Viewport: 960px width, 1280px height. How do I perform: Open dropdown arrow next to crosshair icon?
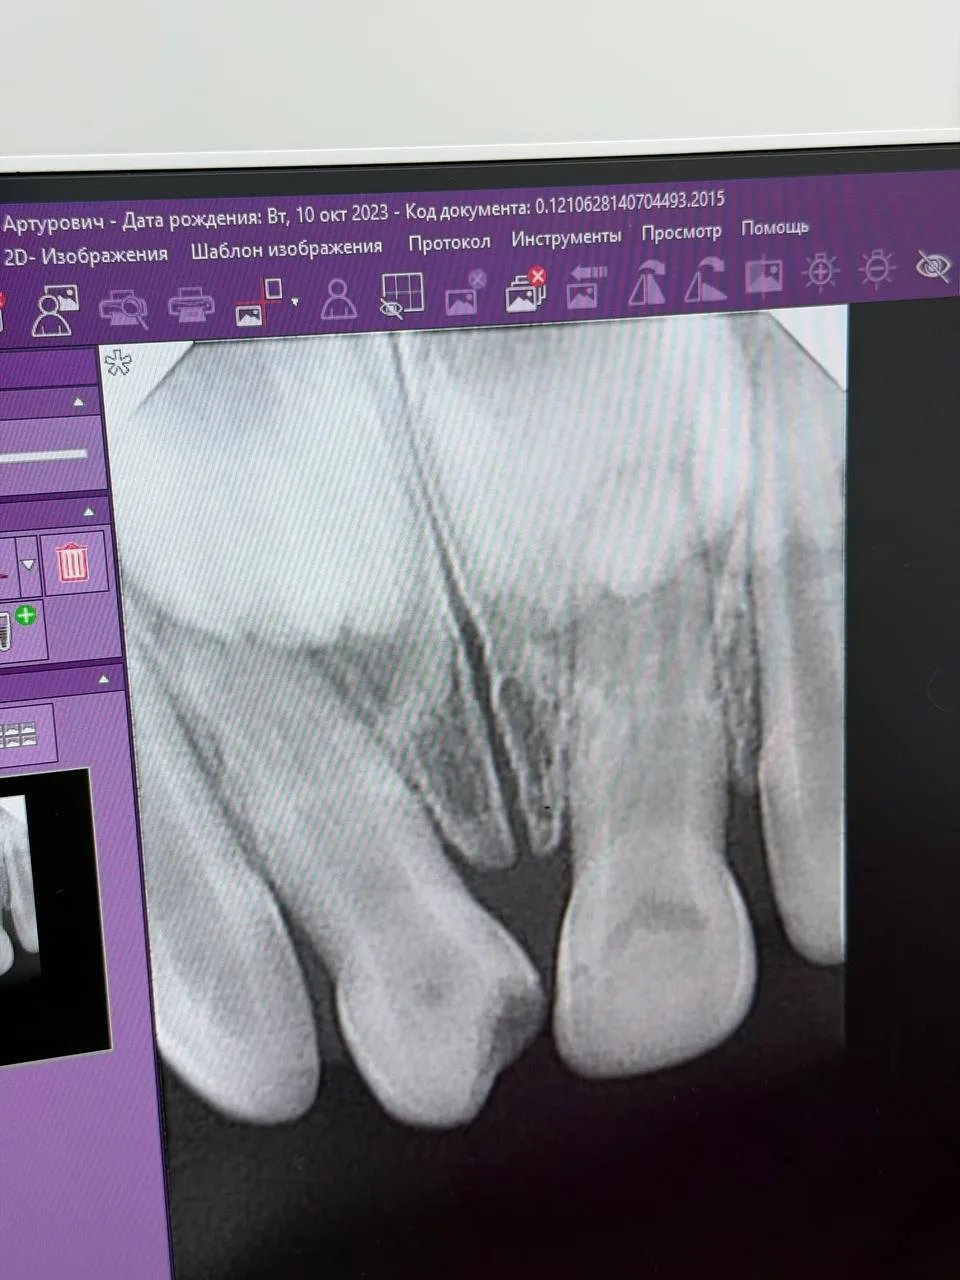tap(295, 301)
